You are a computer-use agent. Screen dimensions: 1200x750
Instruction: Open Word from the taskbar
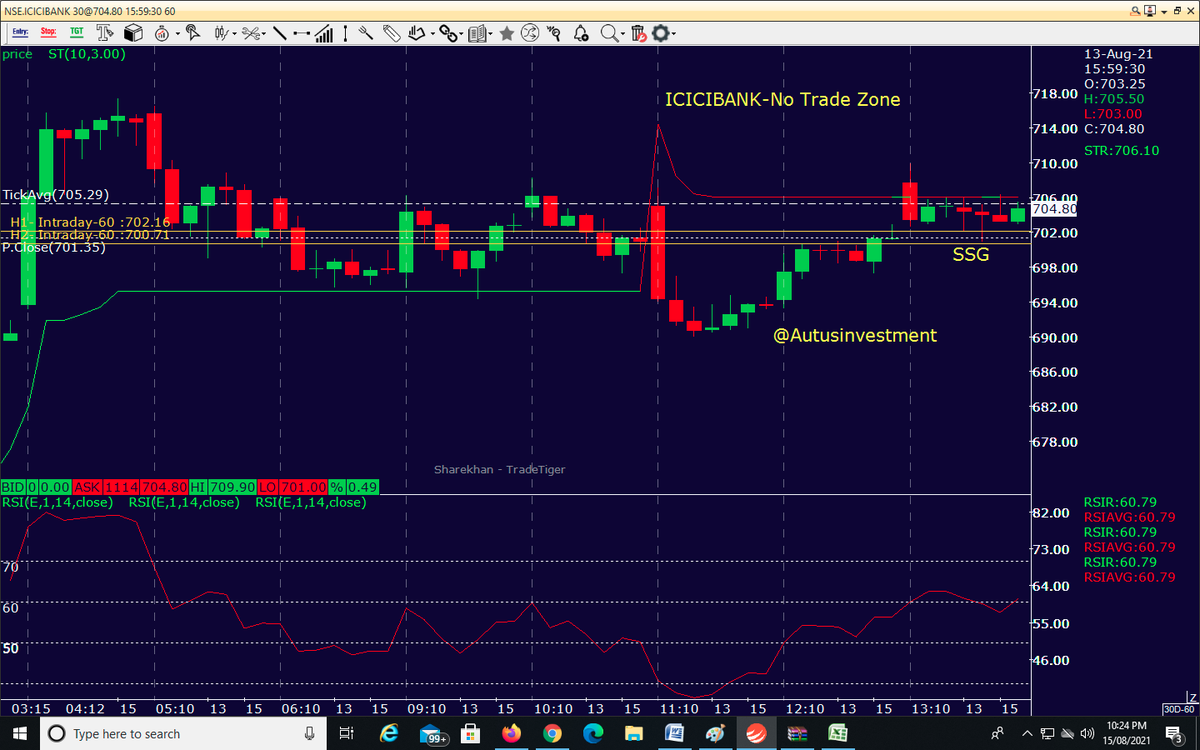click(x=674, y=733)
